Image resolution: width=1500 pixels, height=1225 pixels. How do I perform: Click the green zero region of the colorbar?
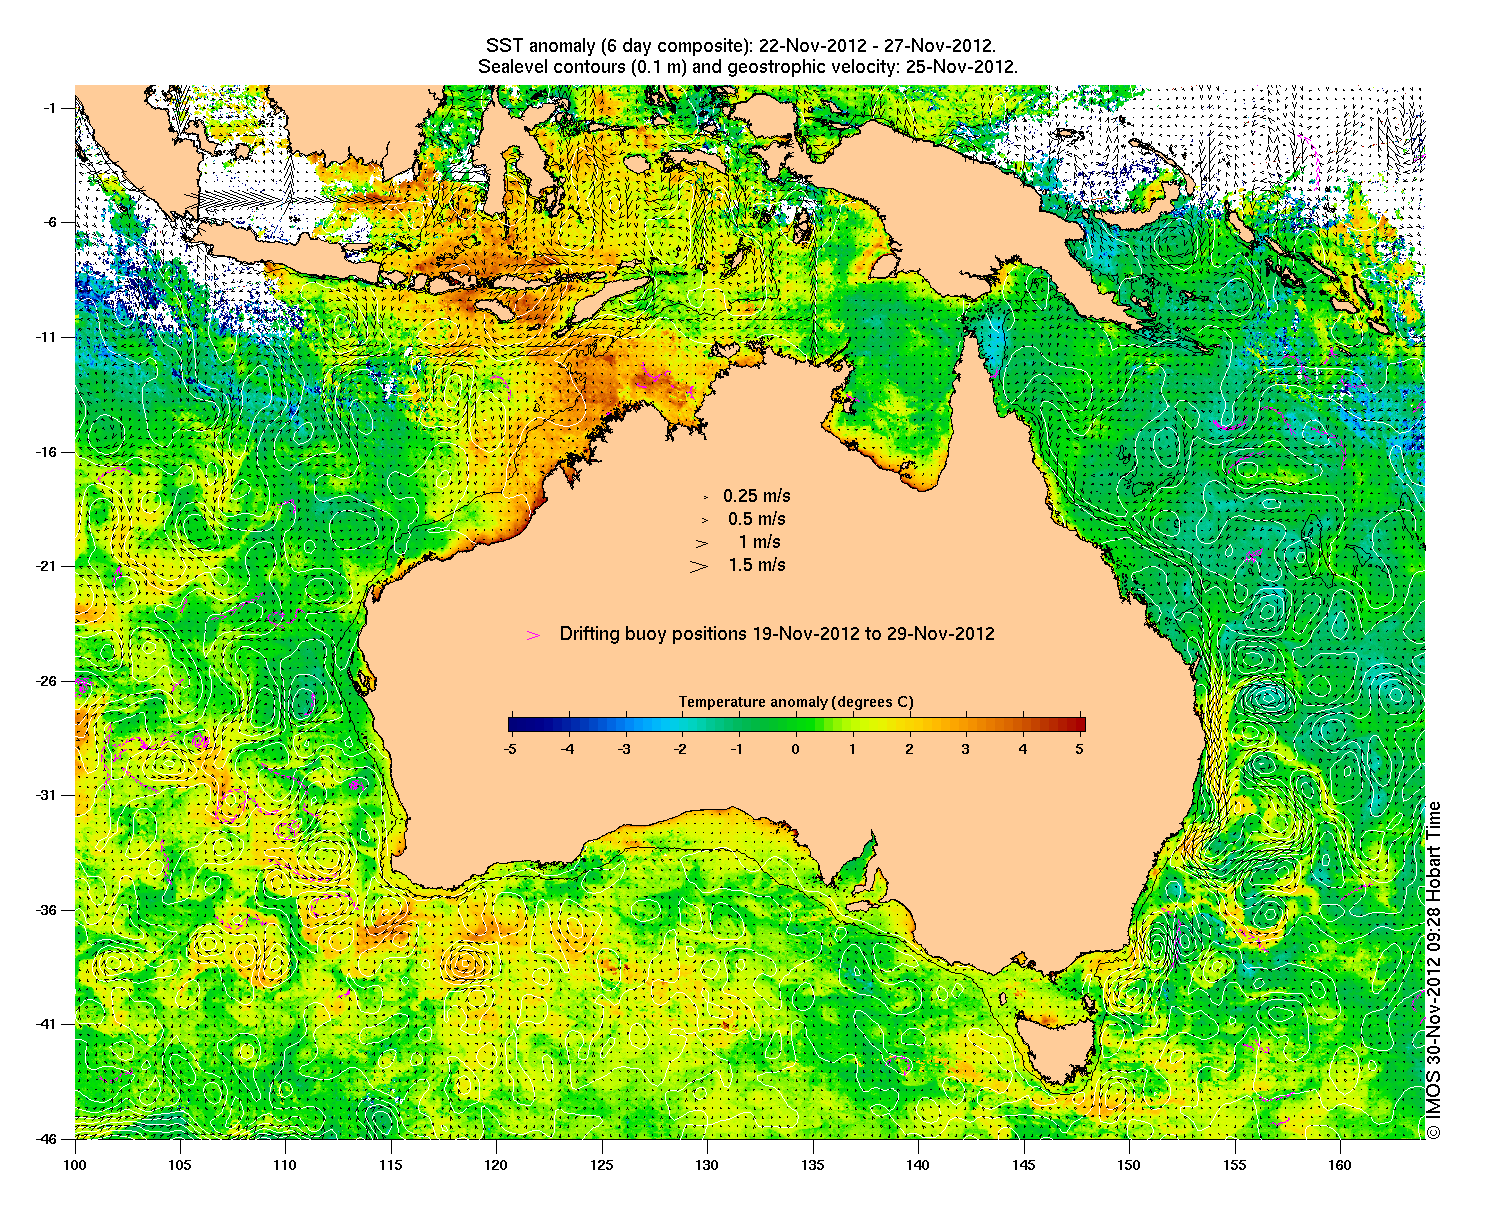click(796, 725)
